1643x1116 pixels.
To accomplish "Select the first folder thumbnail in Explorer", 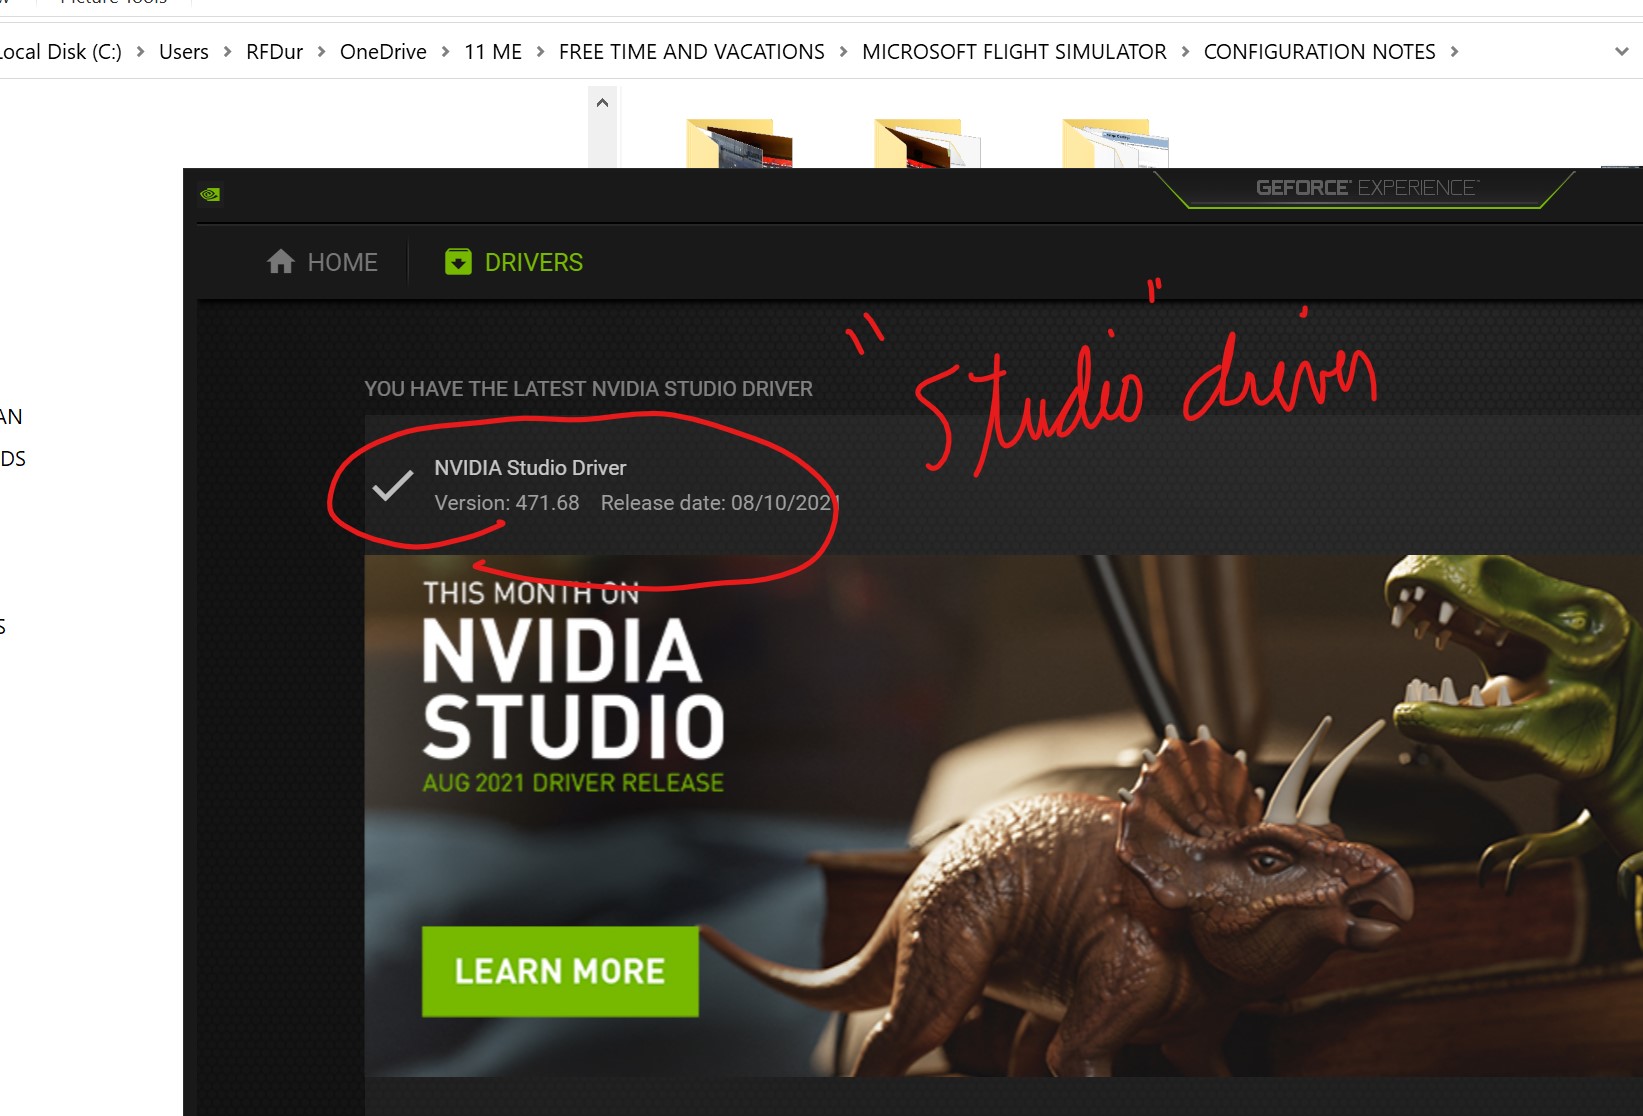I will [739, 143].
